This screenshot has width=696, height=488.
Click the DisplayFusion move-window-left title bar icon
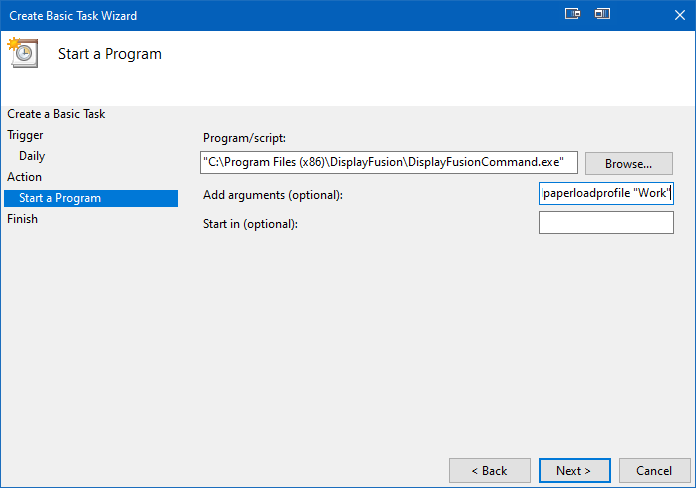pyautogui.click(x=602, y=14)
